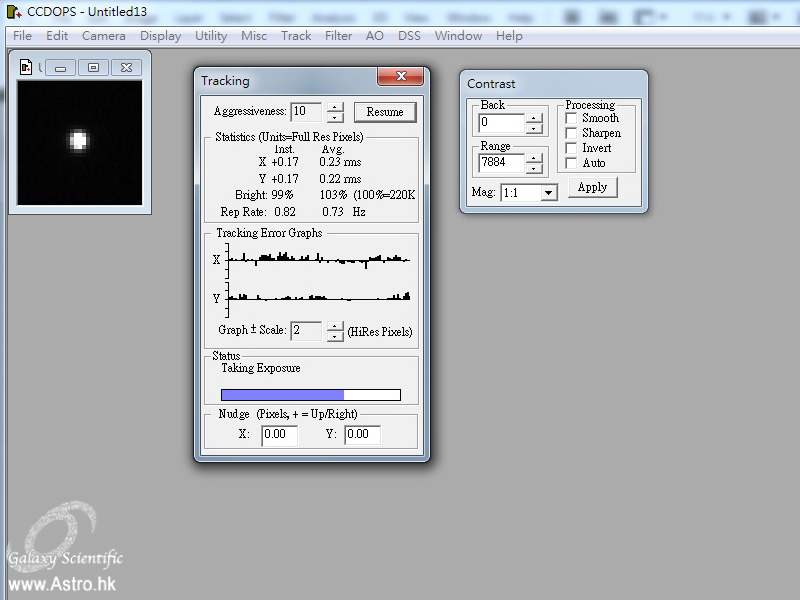Open the Camera menu
The height and width of the screenshot is (600, 800).
(104, 36)
